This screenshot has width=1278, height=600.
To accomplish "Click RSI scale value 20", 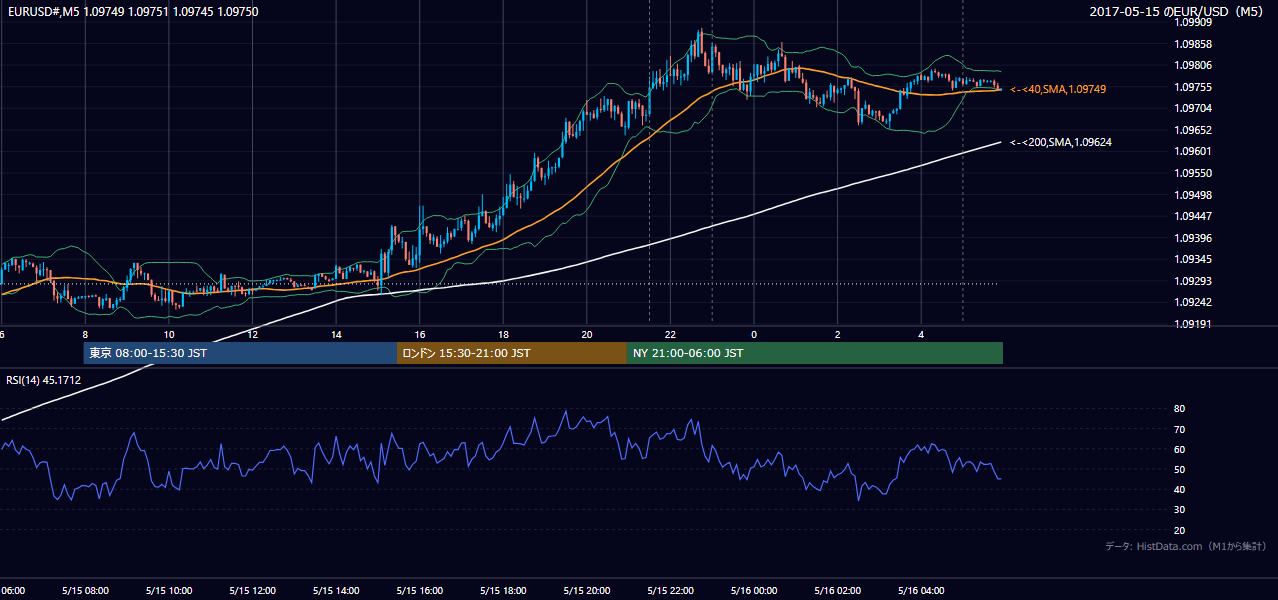I will [x=1179, y=530].
